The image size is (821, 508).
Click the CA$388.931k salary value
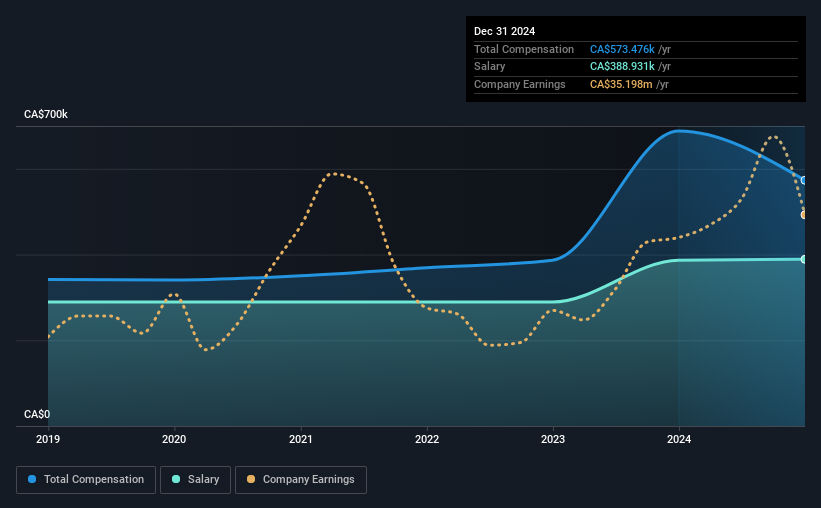click(x=622, y=67)
